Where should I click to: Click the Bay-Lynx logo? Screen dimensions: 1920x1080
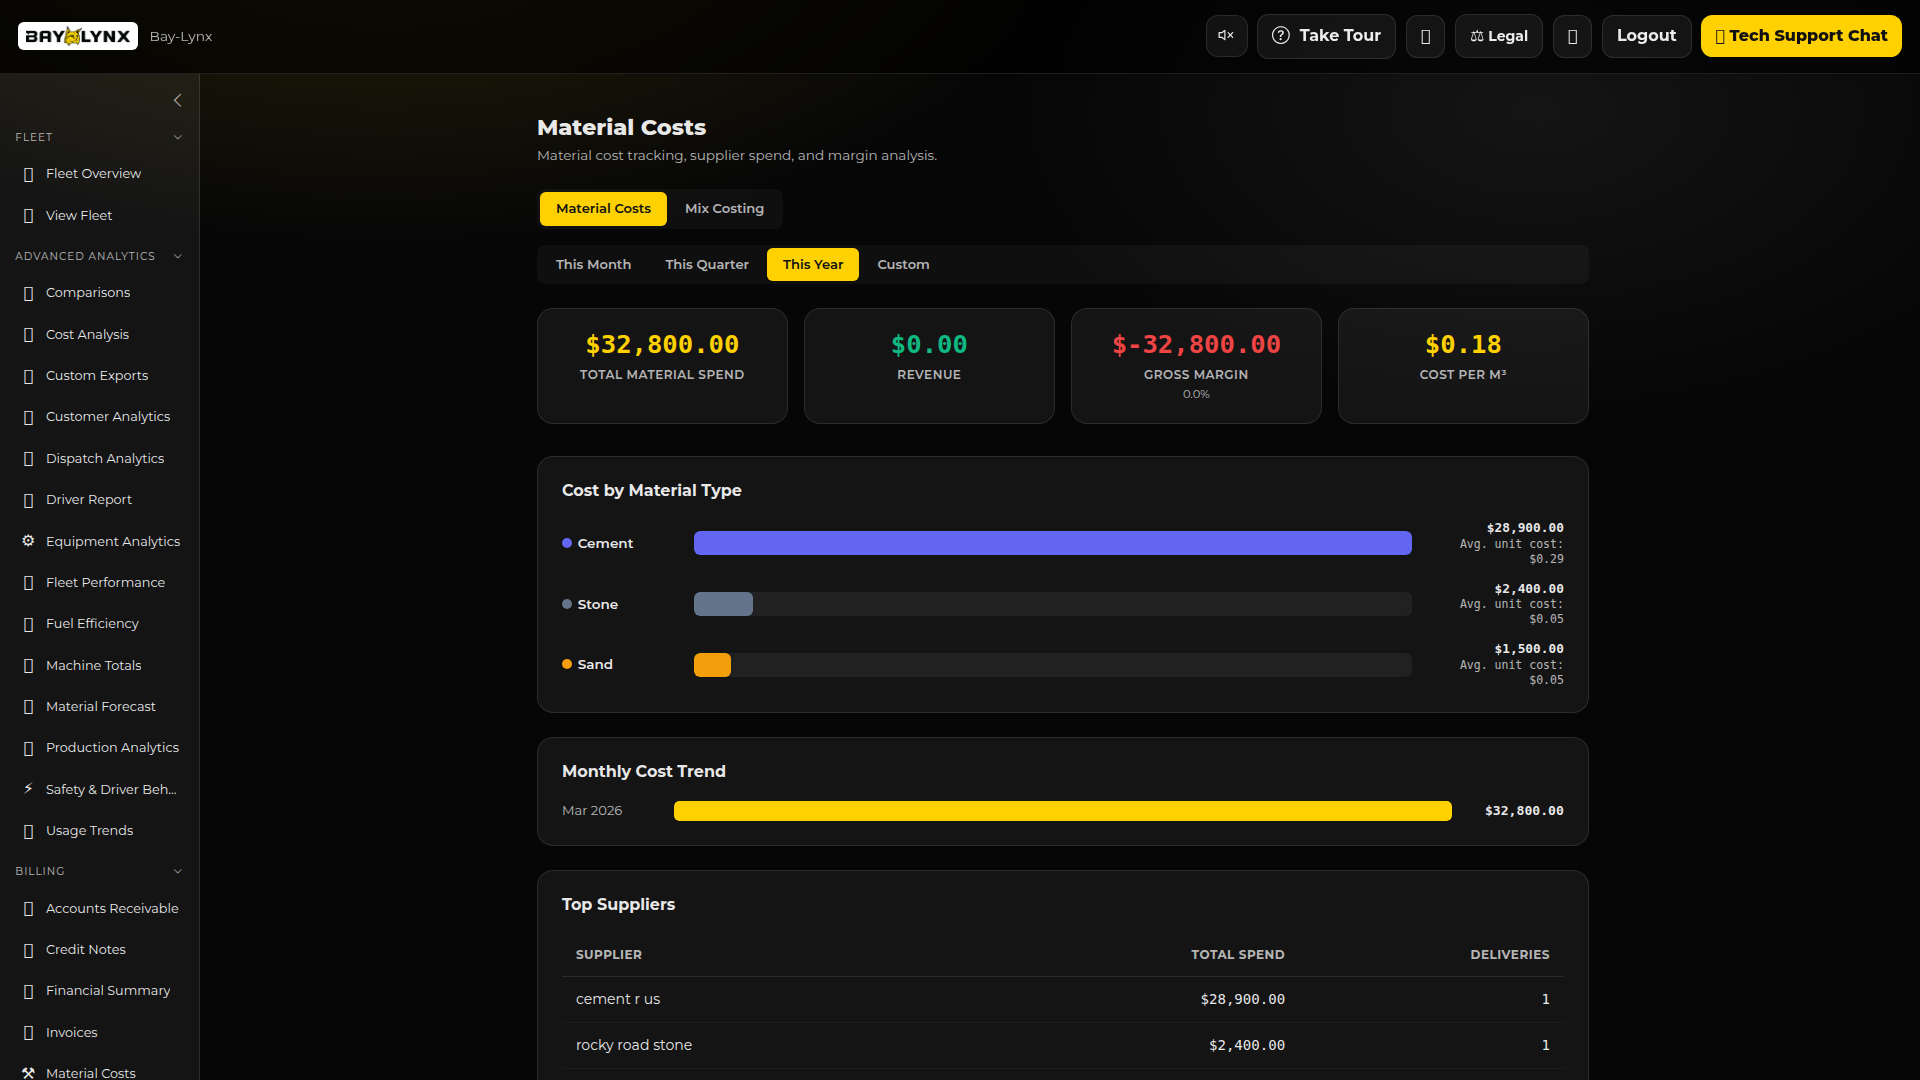(78, 36)
